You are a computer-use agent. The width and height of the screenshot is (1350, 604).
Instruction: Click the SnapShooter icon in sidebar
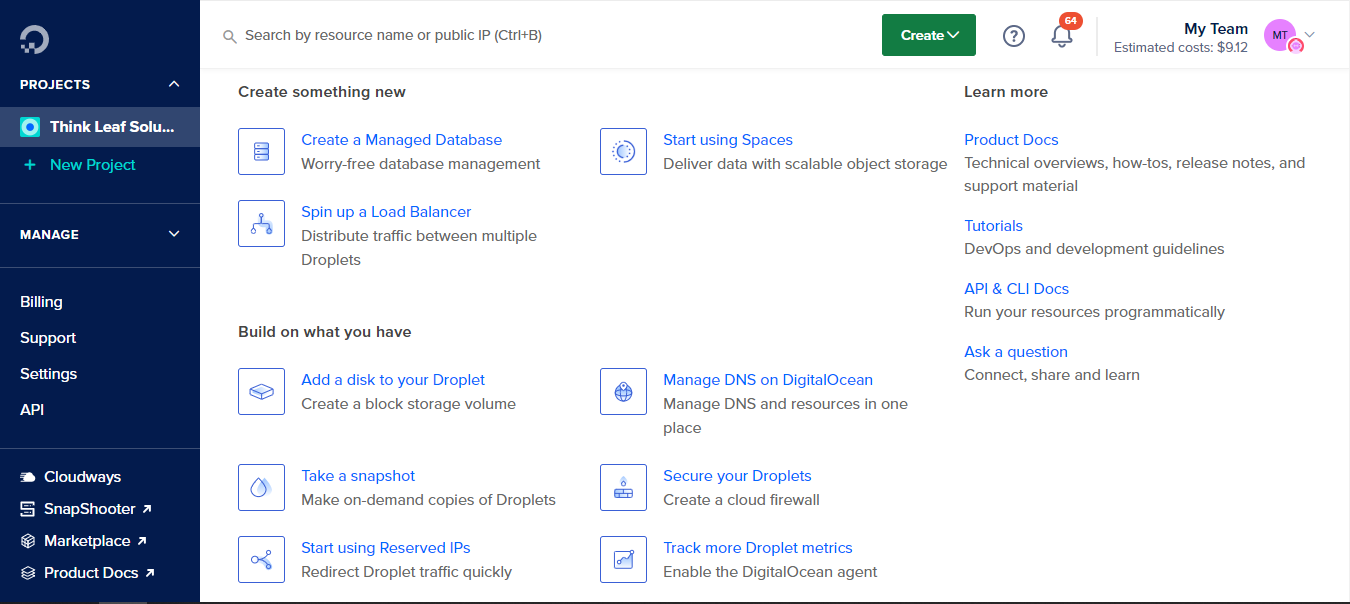coord(28,509)
